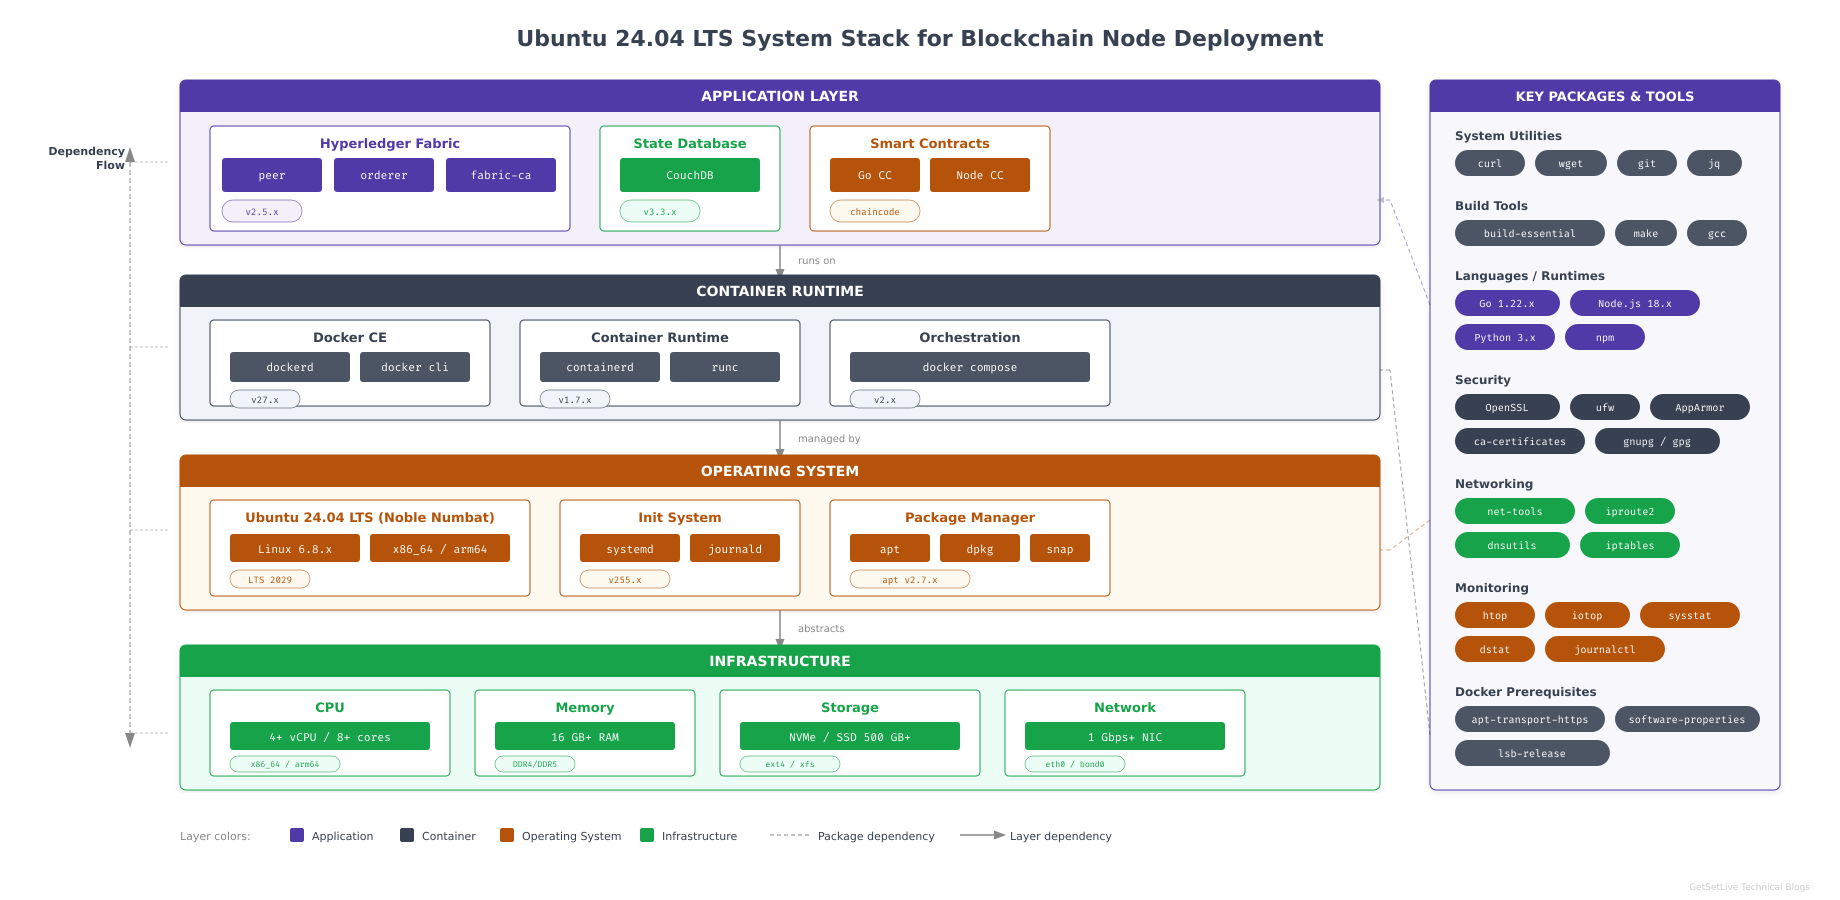Select OpenSSL in the Security section
The width and height of the screenshot is (1840, 900).
pos(1507,406)
